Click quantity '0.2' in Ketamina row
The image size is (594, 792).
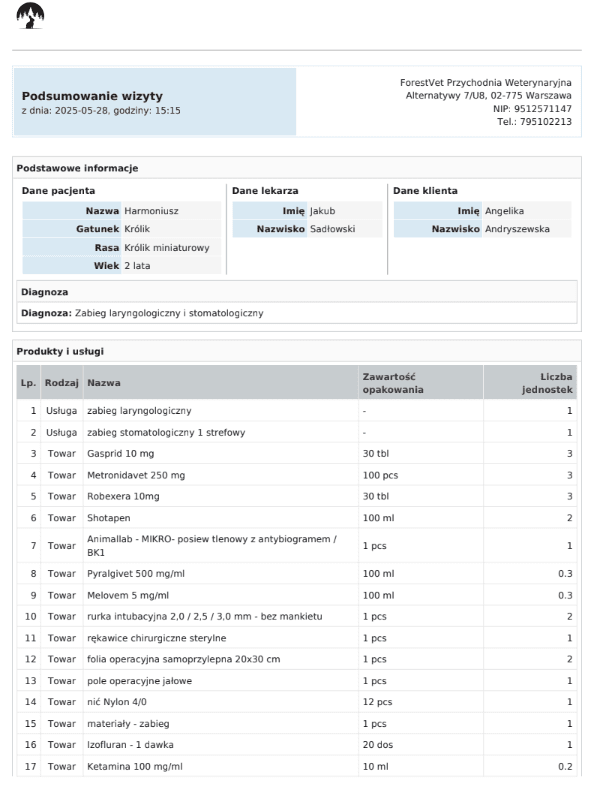[x=565, y=767]
